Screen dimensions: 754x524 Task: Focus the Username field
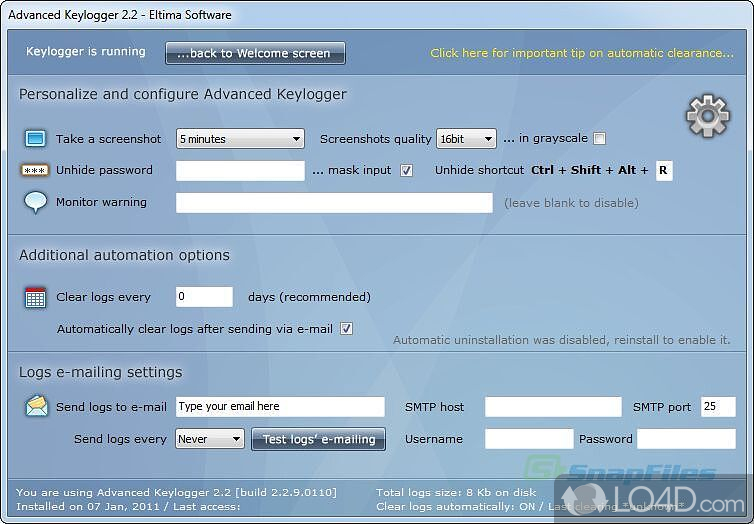pos(529,439)
